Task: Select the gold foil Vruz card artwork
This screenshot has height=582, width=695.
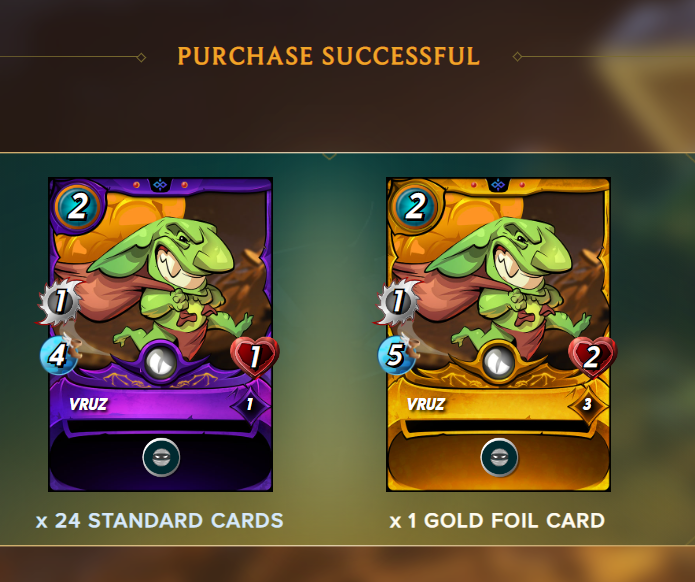Action: tap(498, 334)
